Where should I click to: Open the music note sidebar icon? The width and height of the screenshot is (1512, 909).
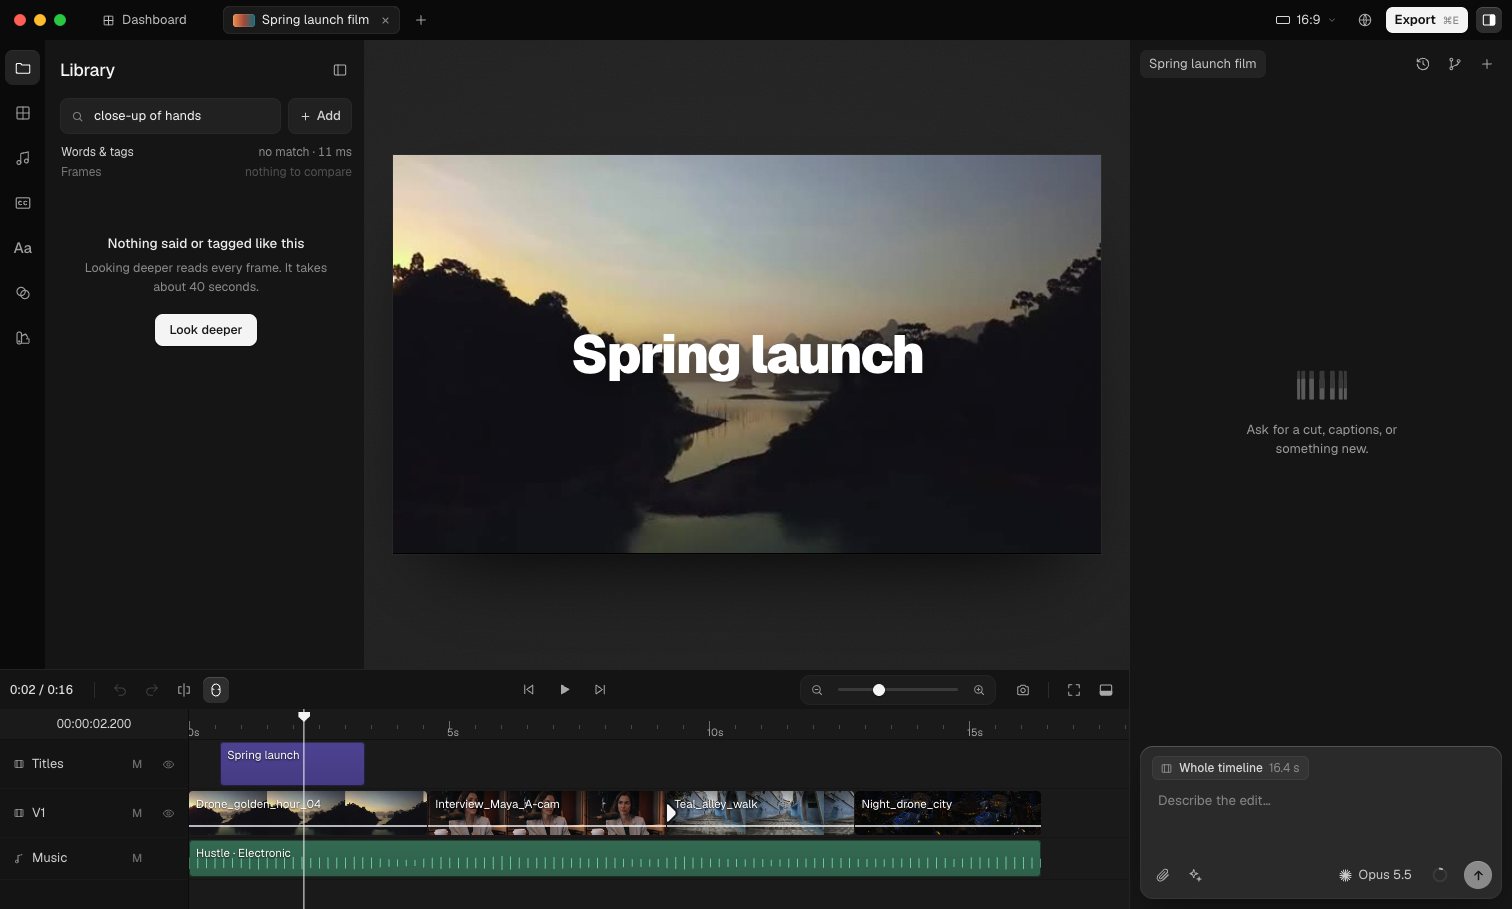(23, 158)
